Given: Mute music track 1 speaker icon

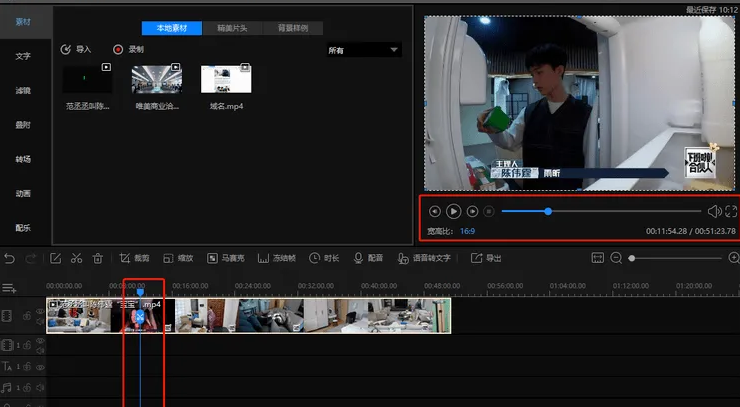Looking at the screenshot, I should 40,388.
